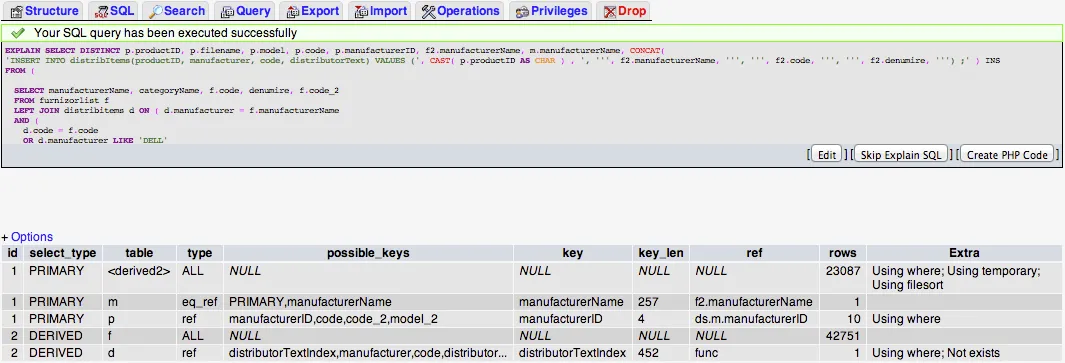Click the type column header
The image size is (1065, 363).
click(200, 253)
